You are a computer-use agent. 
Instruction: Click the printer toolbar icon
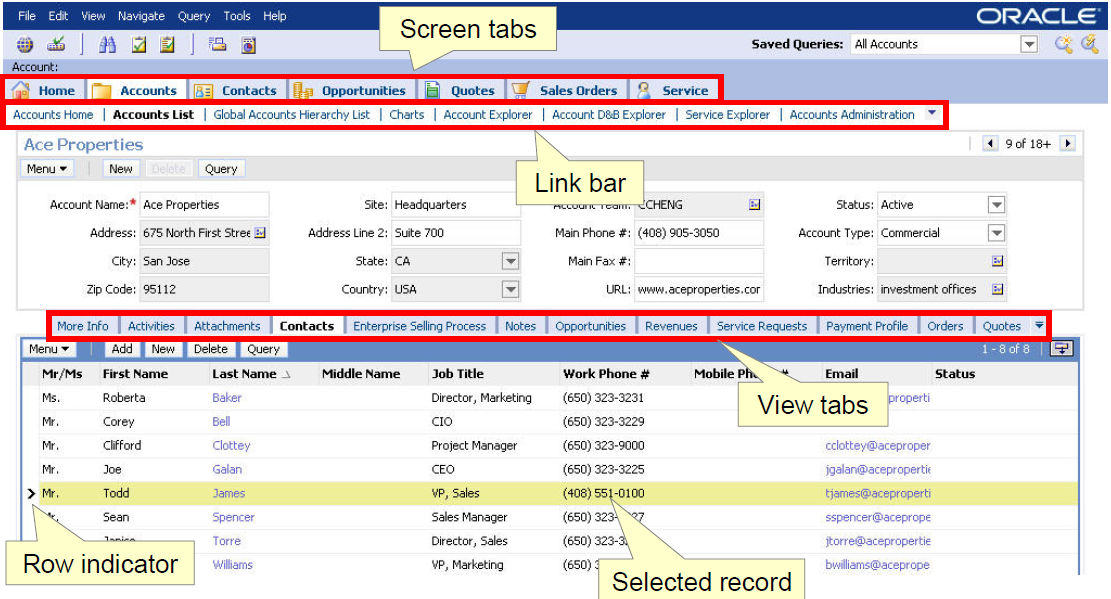tap(218, 45)
